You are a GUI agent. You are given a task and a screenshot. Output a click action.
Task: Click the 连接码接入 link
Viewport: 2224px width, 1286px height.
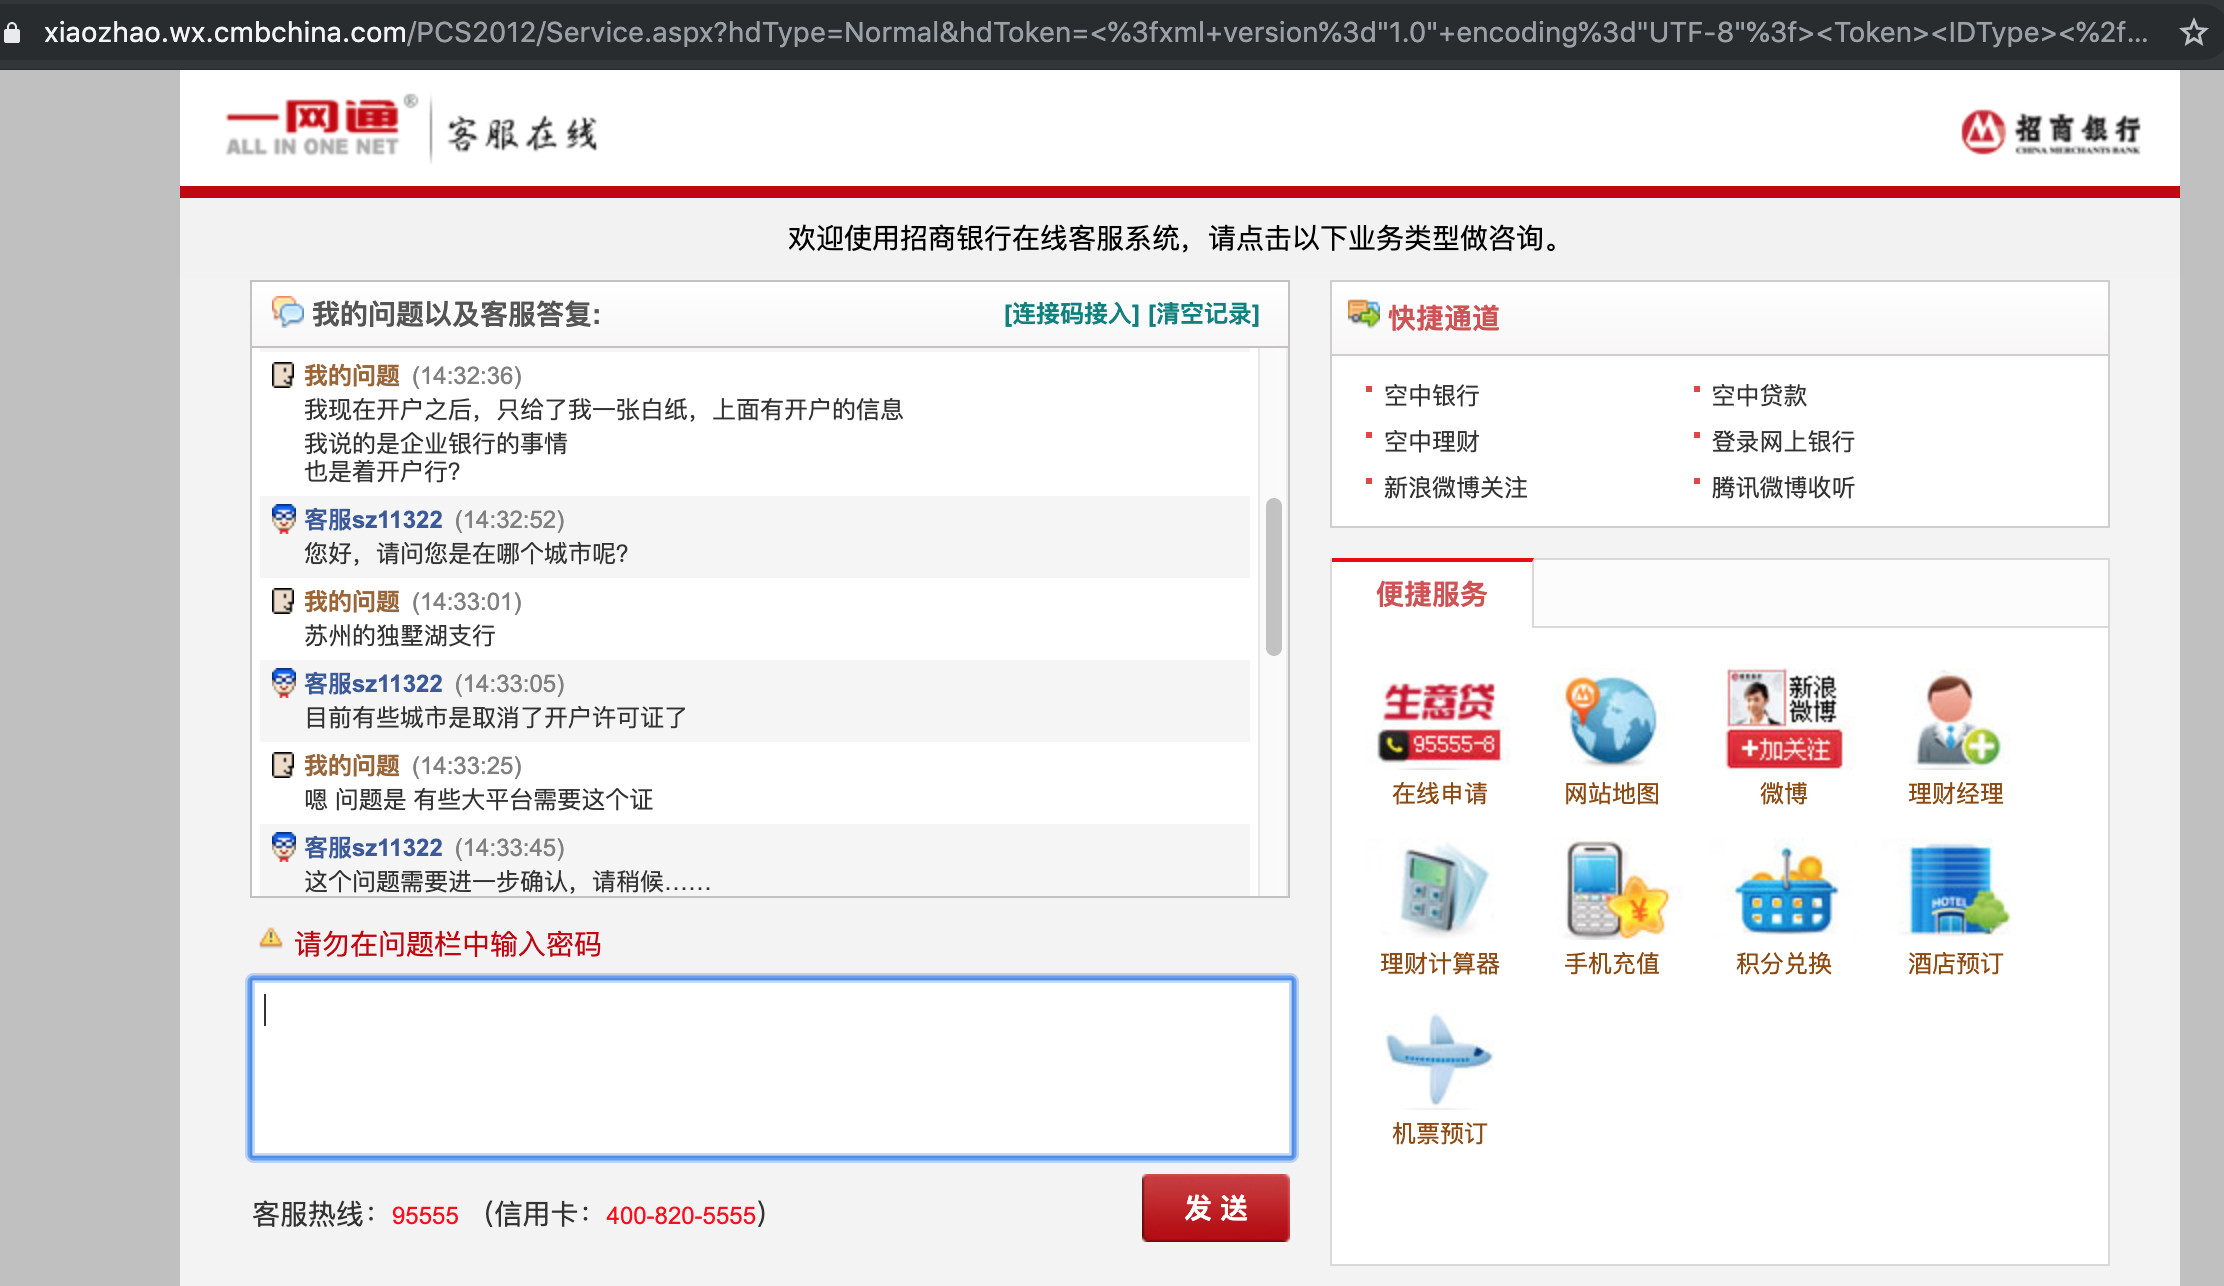tap(1071, 314)
